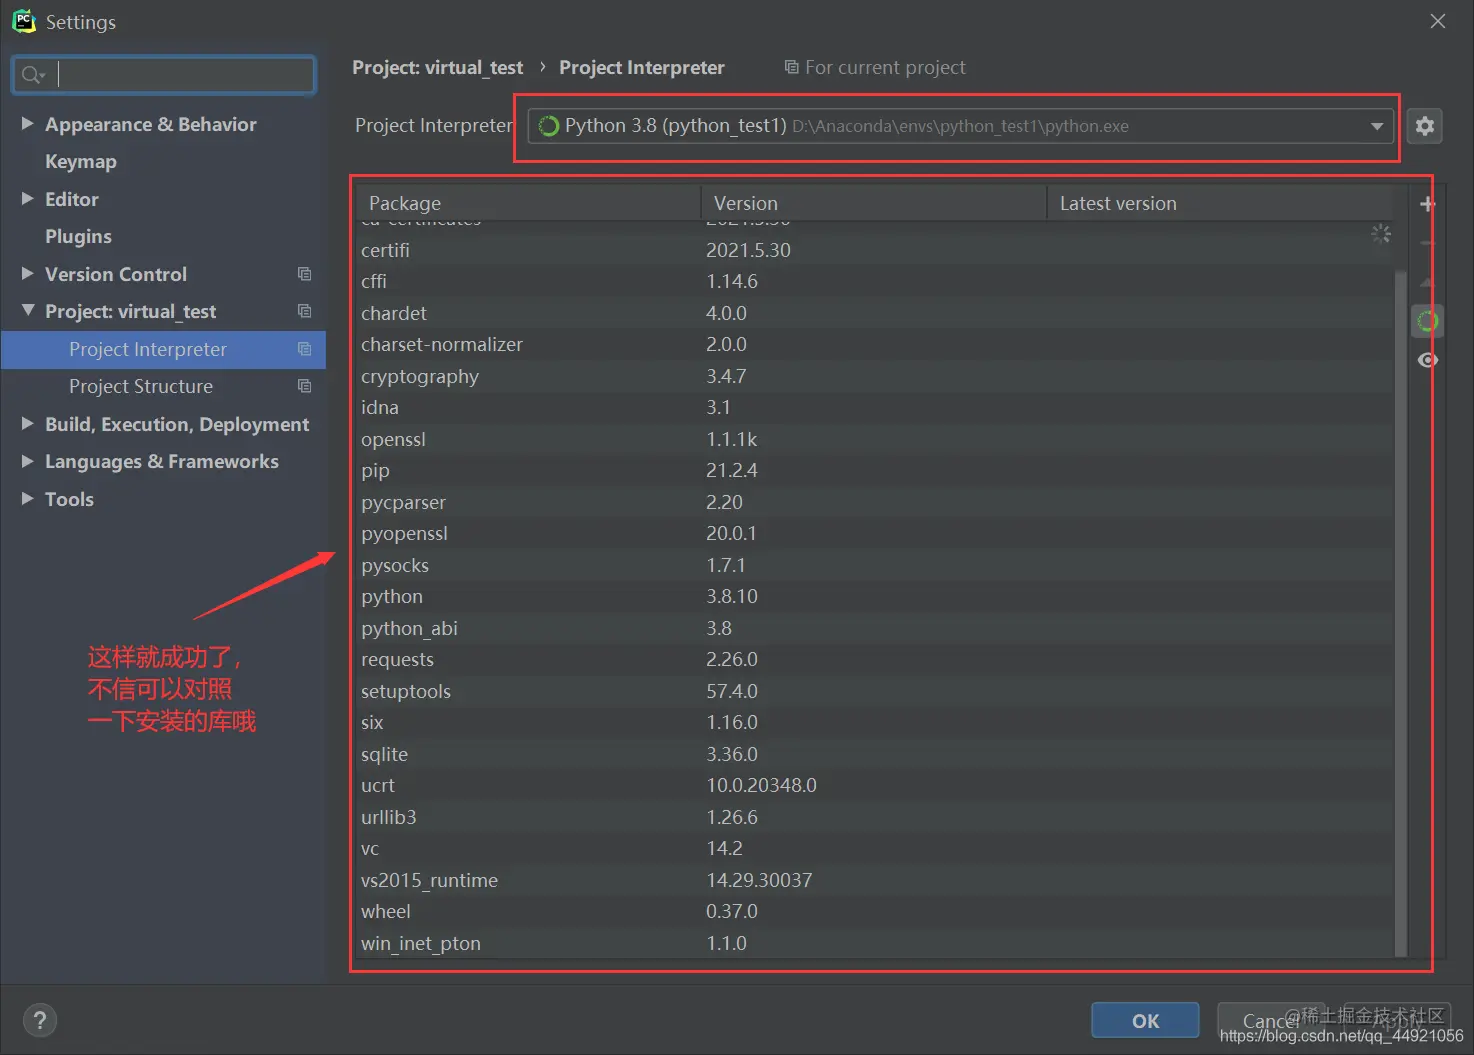Toggle show early releases eye icon

pos(1428,360)
